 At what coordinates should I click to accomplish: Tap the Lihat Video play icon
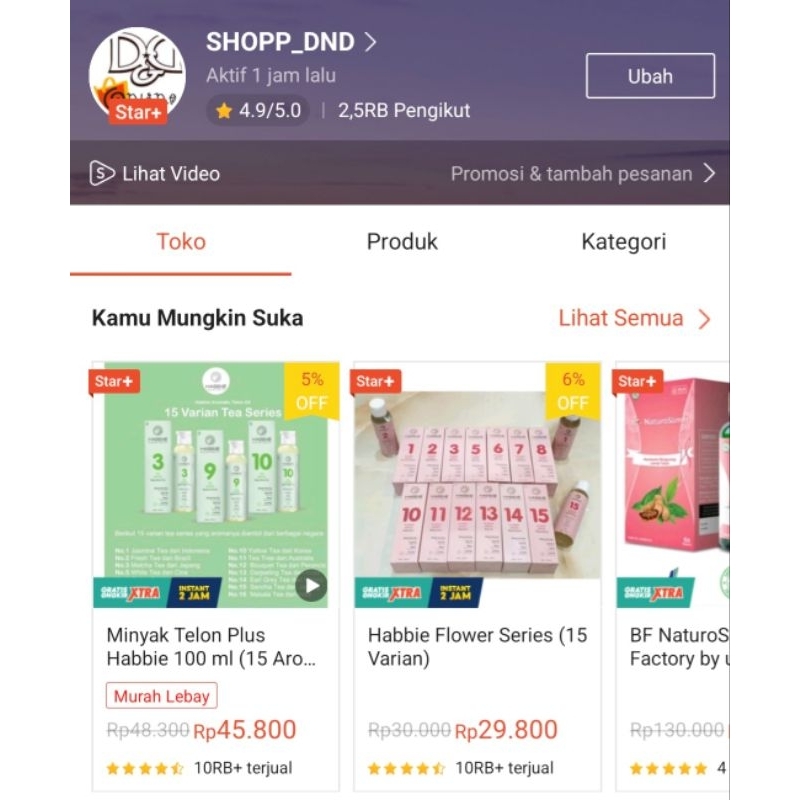(101, 173)
